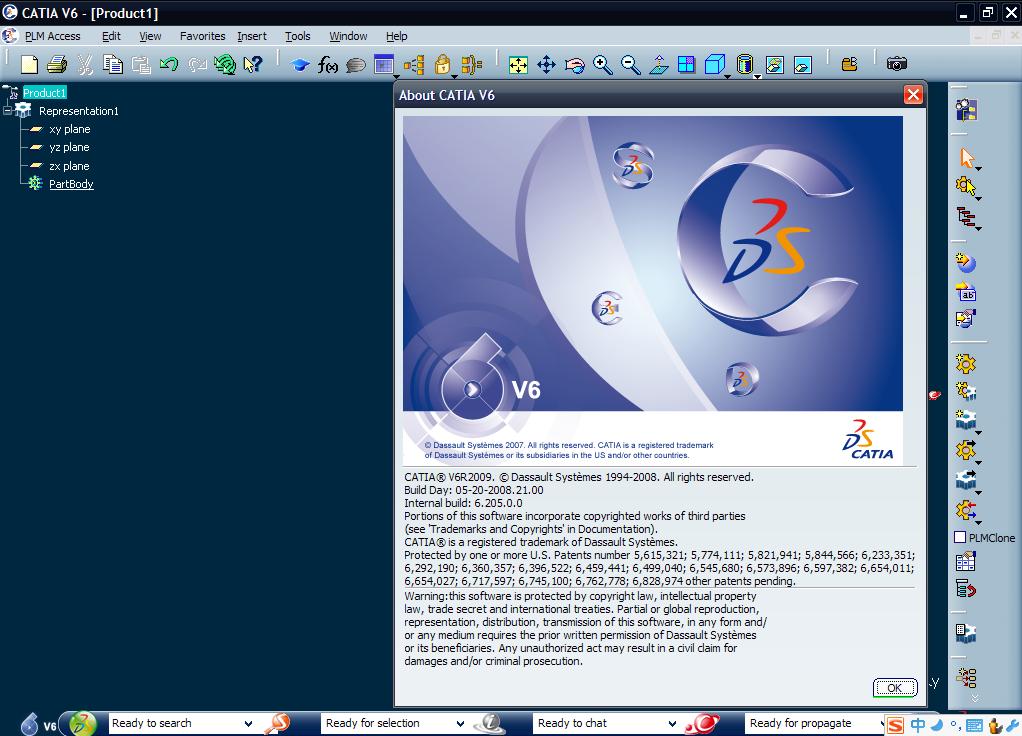Click the Chinese input mode tray icon
The width and height of the screenshot is (1022, 736).
[x=918, y=725]
